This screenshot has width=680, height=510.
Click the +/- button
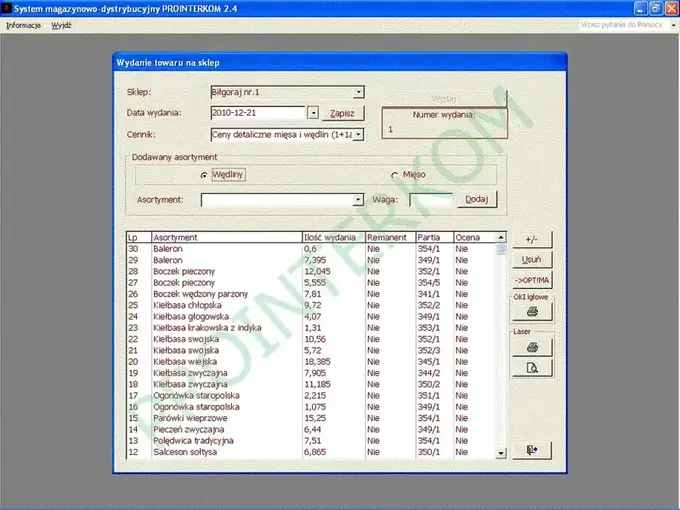pyautogui.click(x=532, y=239)
